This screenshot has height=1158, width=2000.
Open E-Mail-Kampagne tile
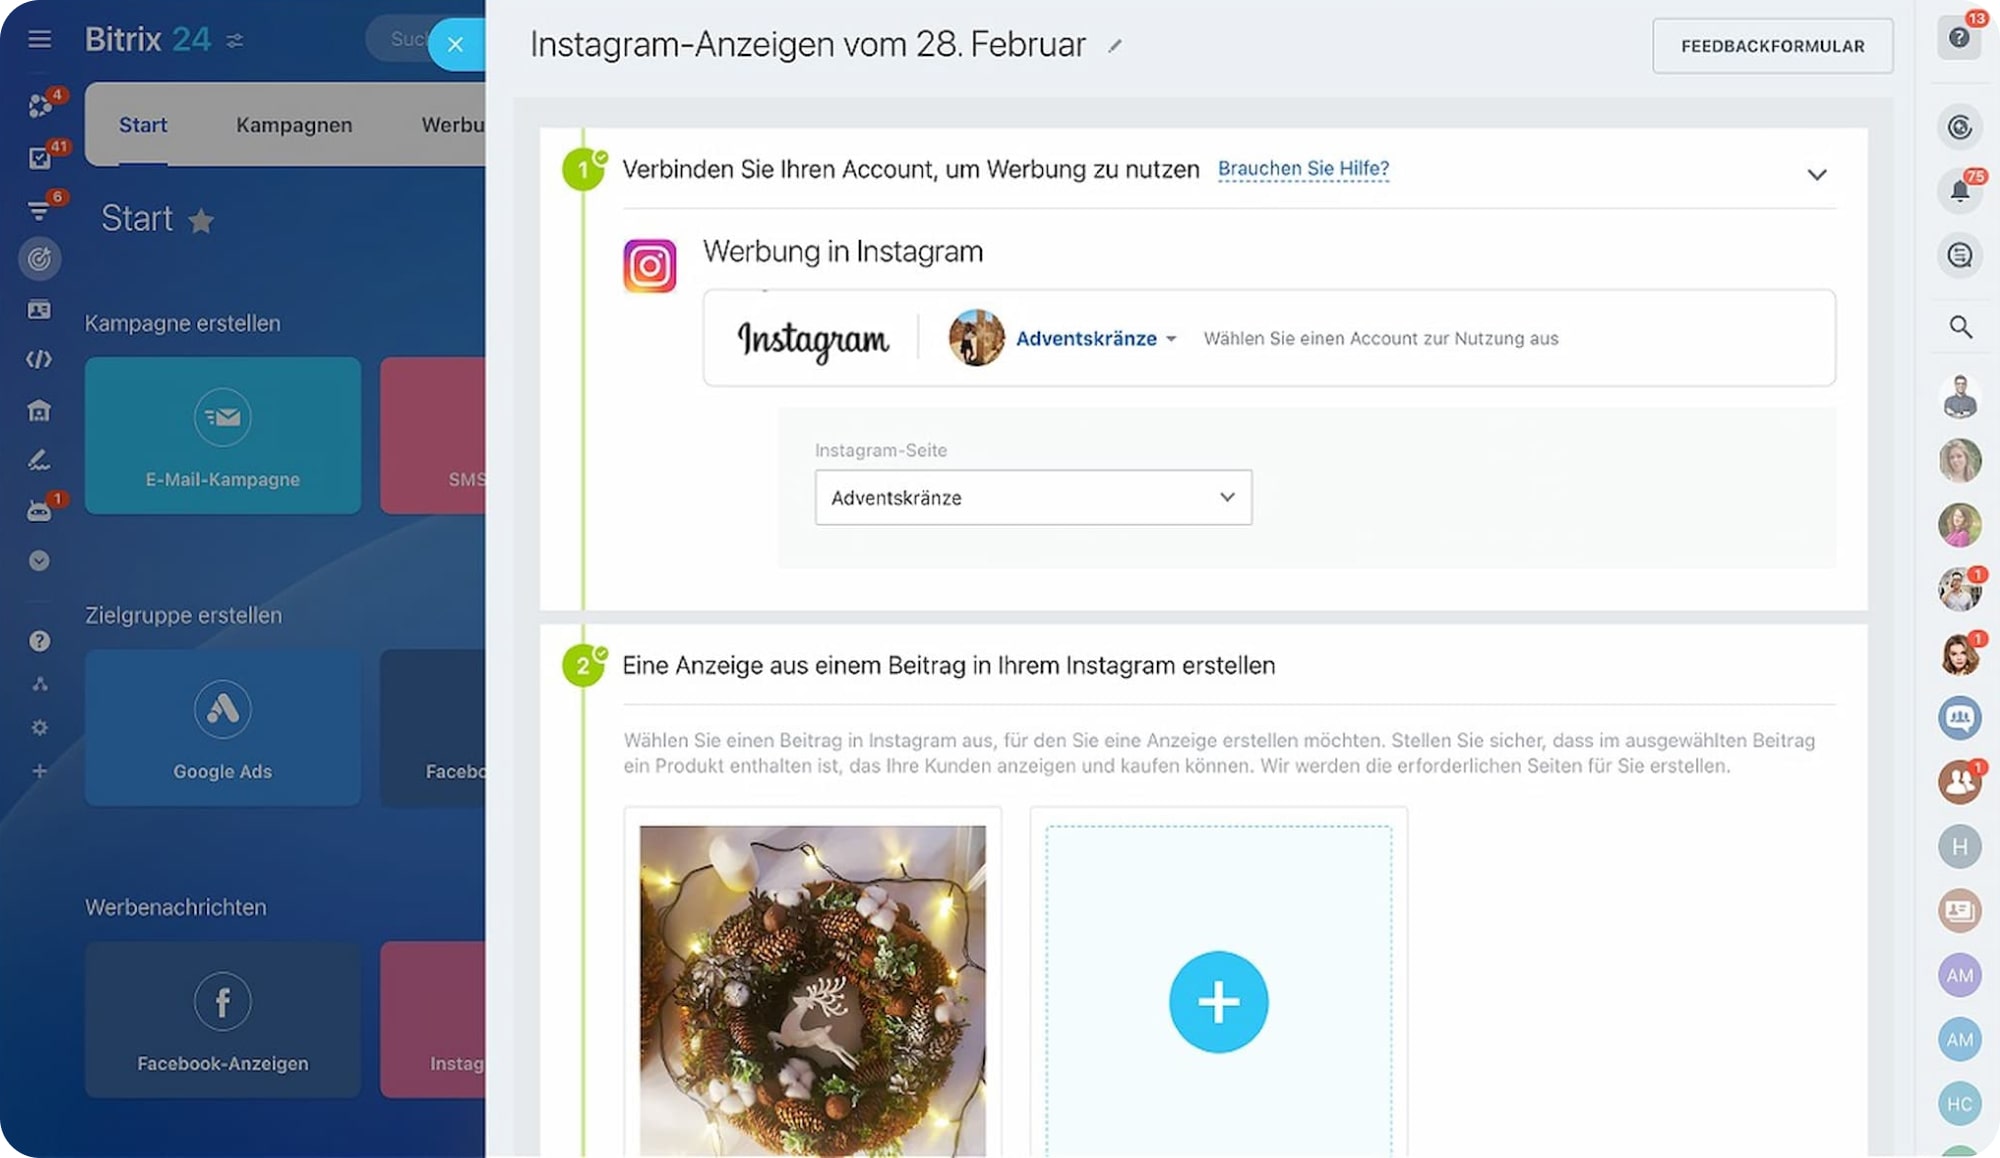223,436
